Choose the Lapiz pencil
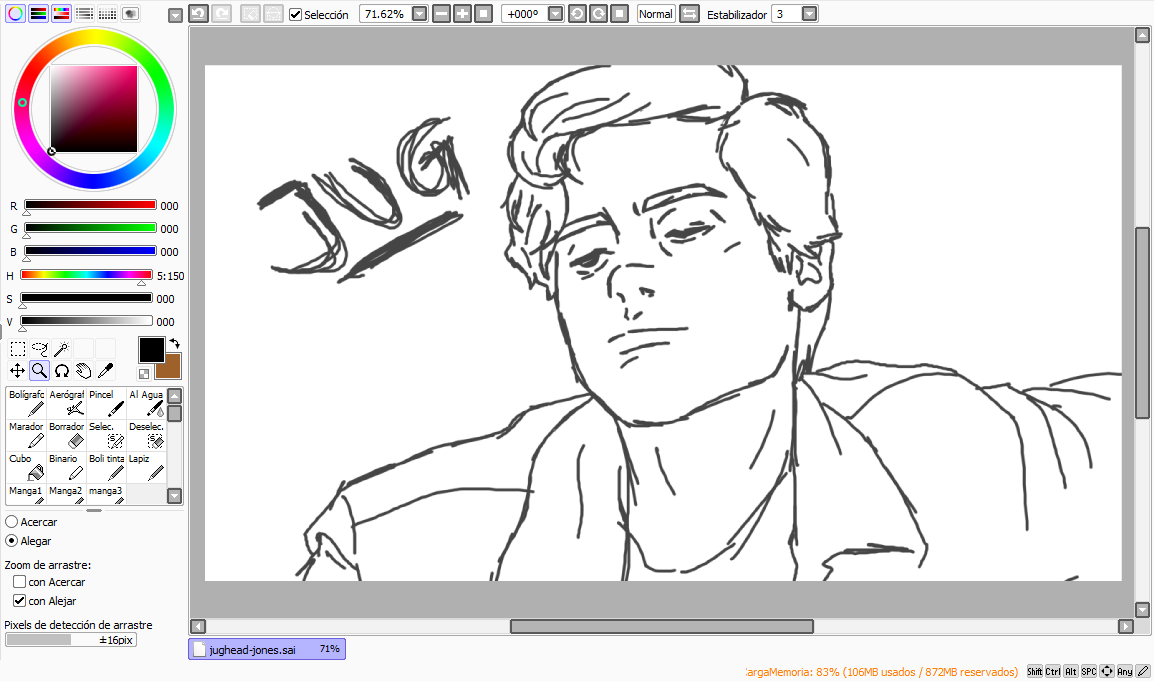Screen dimensions: 1154x686 [x=146, y=467]
